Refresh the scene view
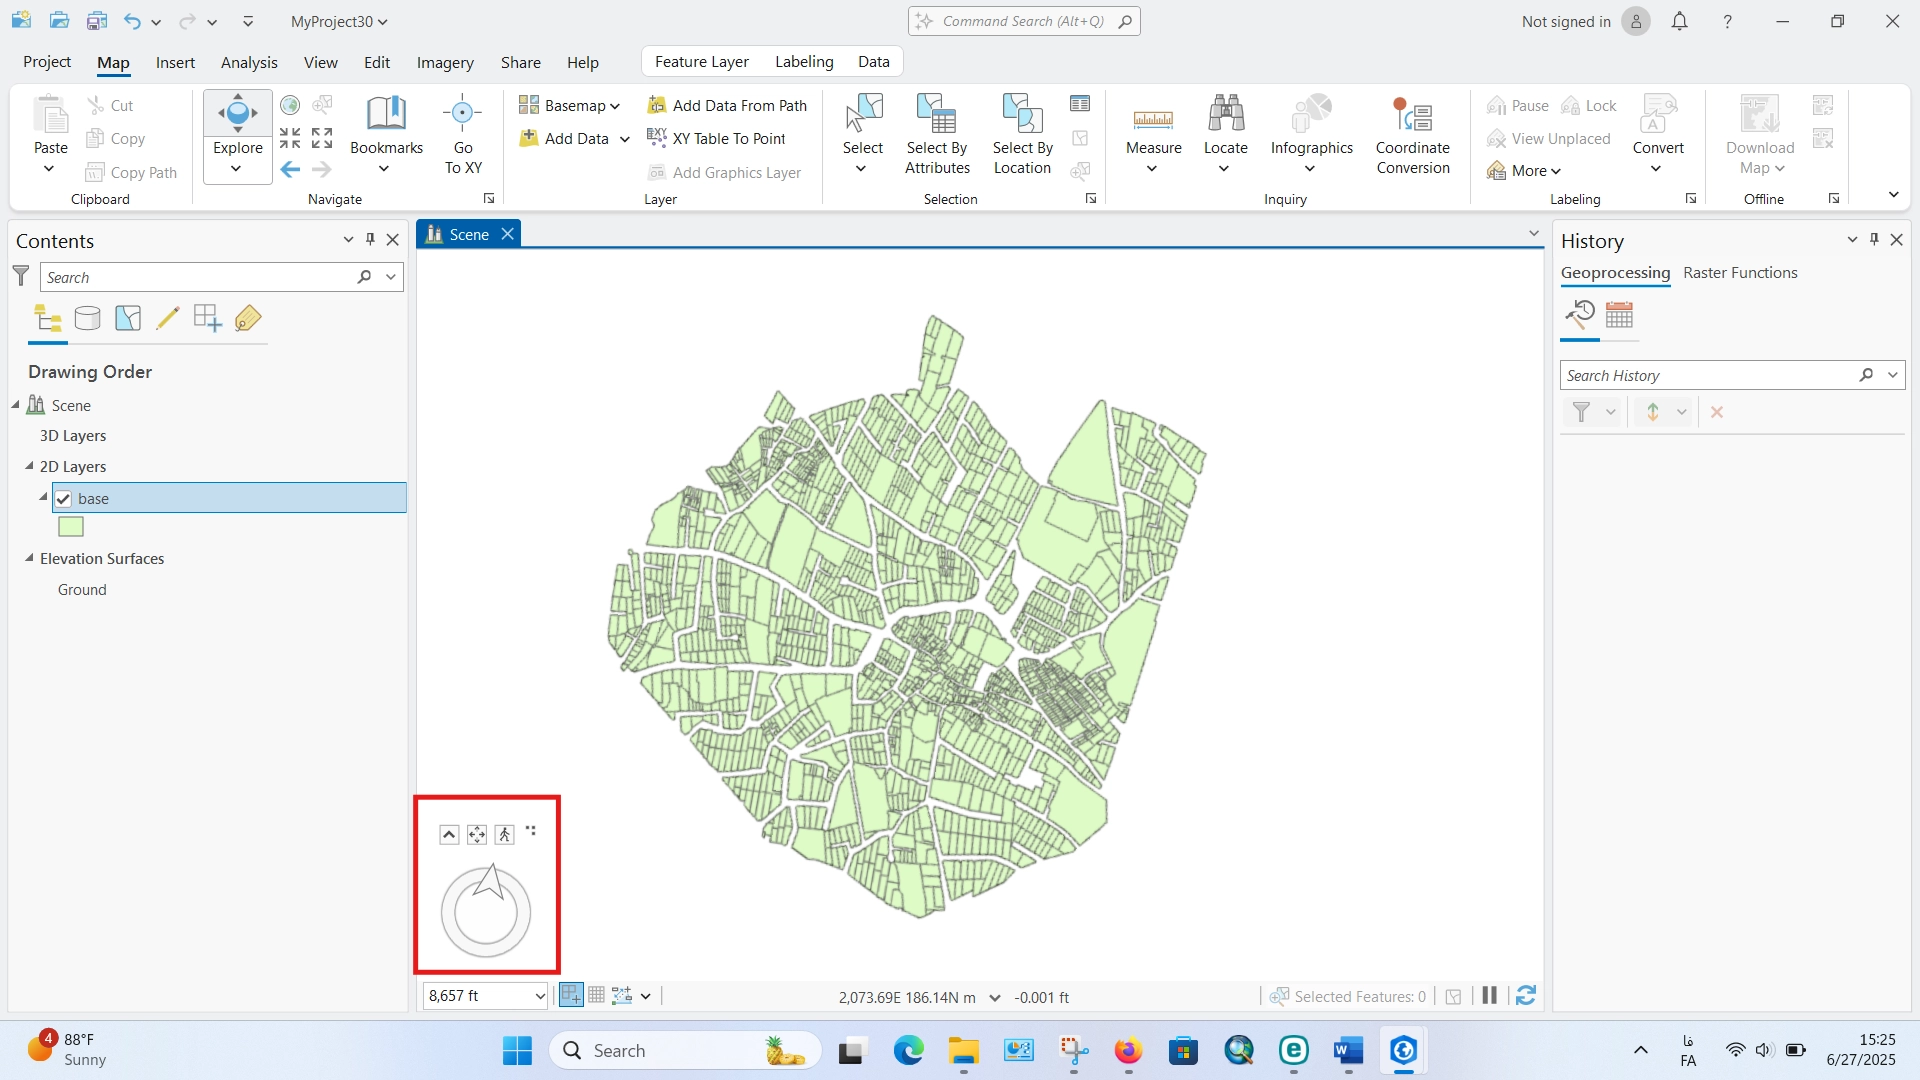 pyautogui.click(x=1526, y=996)
